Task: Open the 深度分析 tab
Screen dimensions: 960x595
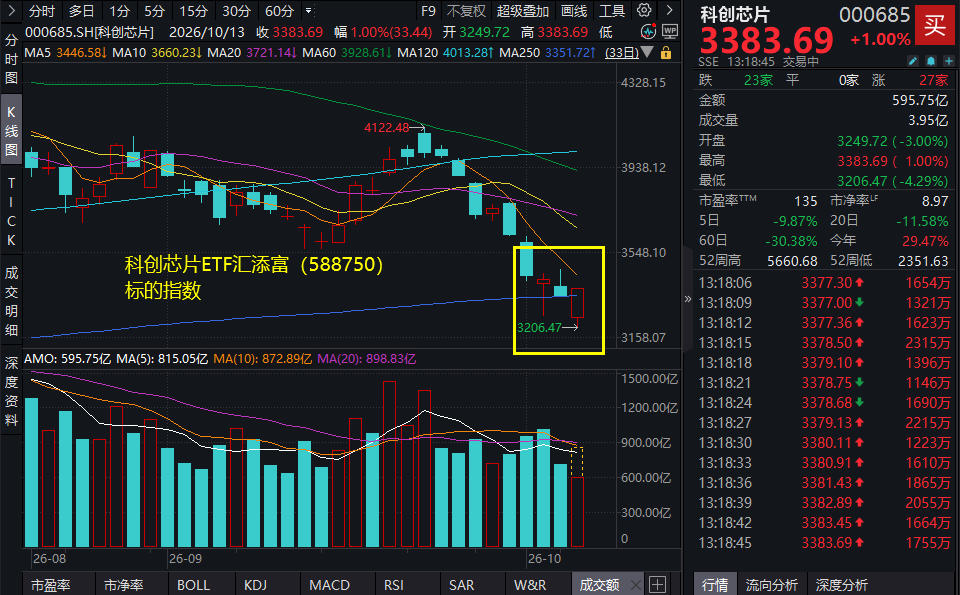Action: (x=842, y=585)
